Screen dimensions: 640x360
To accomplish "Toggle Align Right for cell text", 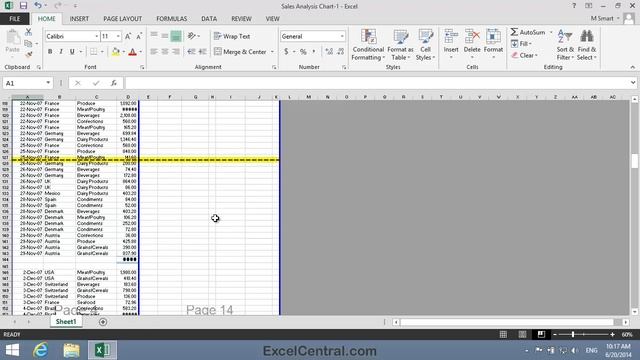I will pyautogui.click(x=176, y=52).
